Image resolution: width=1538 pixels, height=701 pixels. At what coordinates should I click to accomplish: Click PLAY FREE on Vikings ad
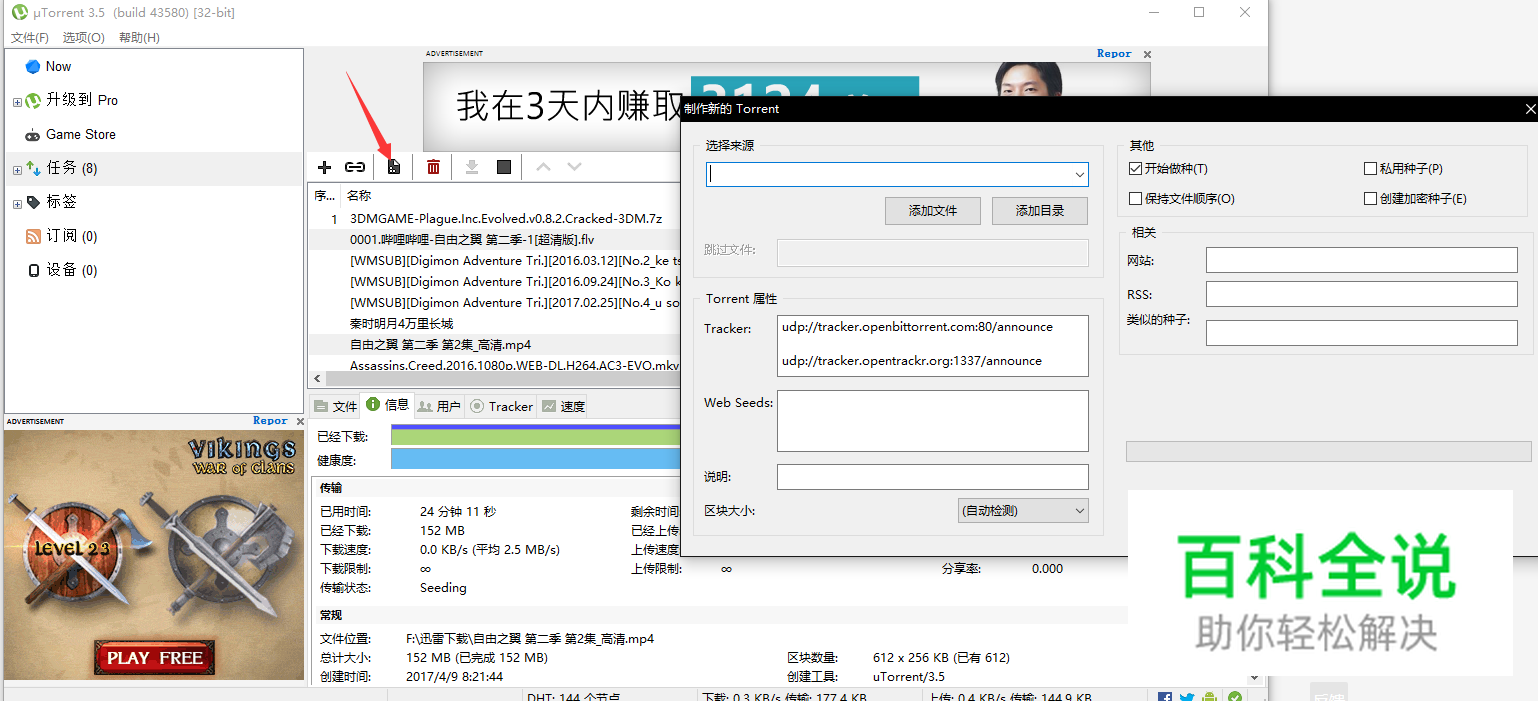155,658
